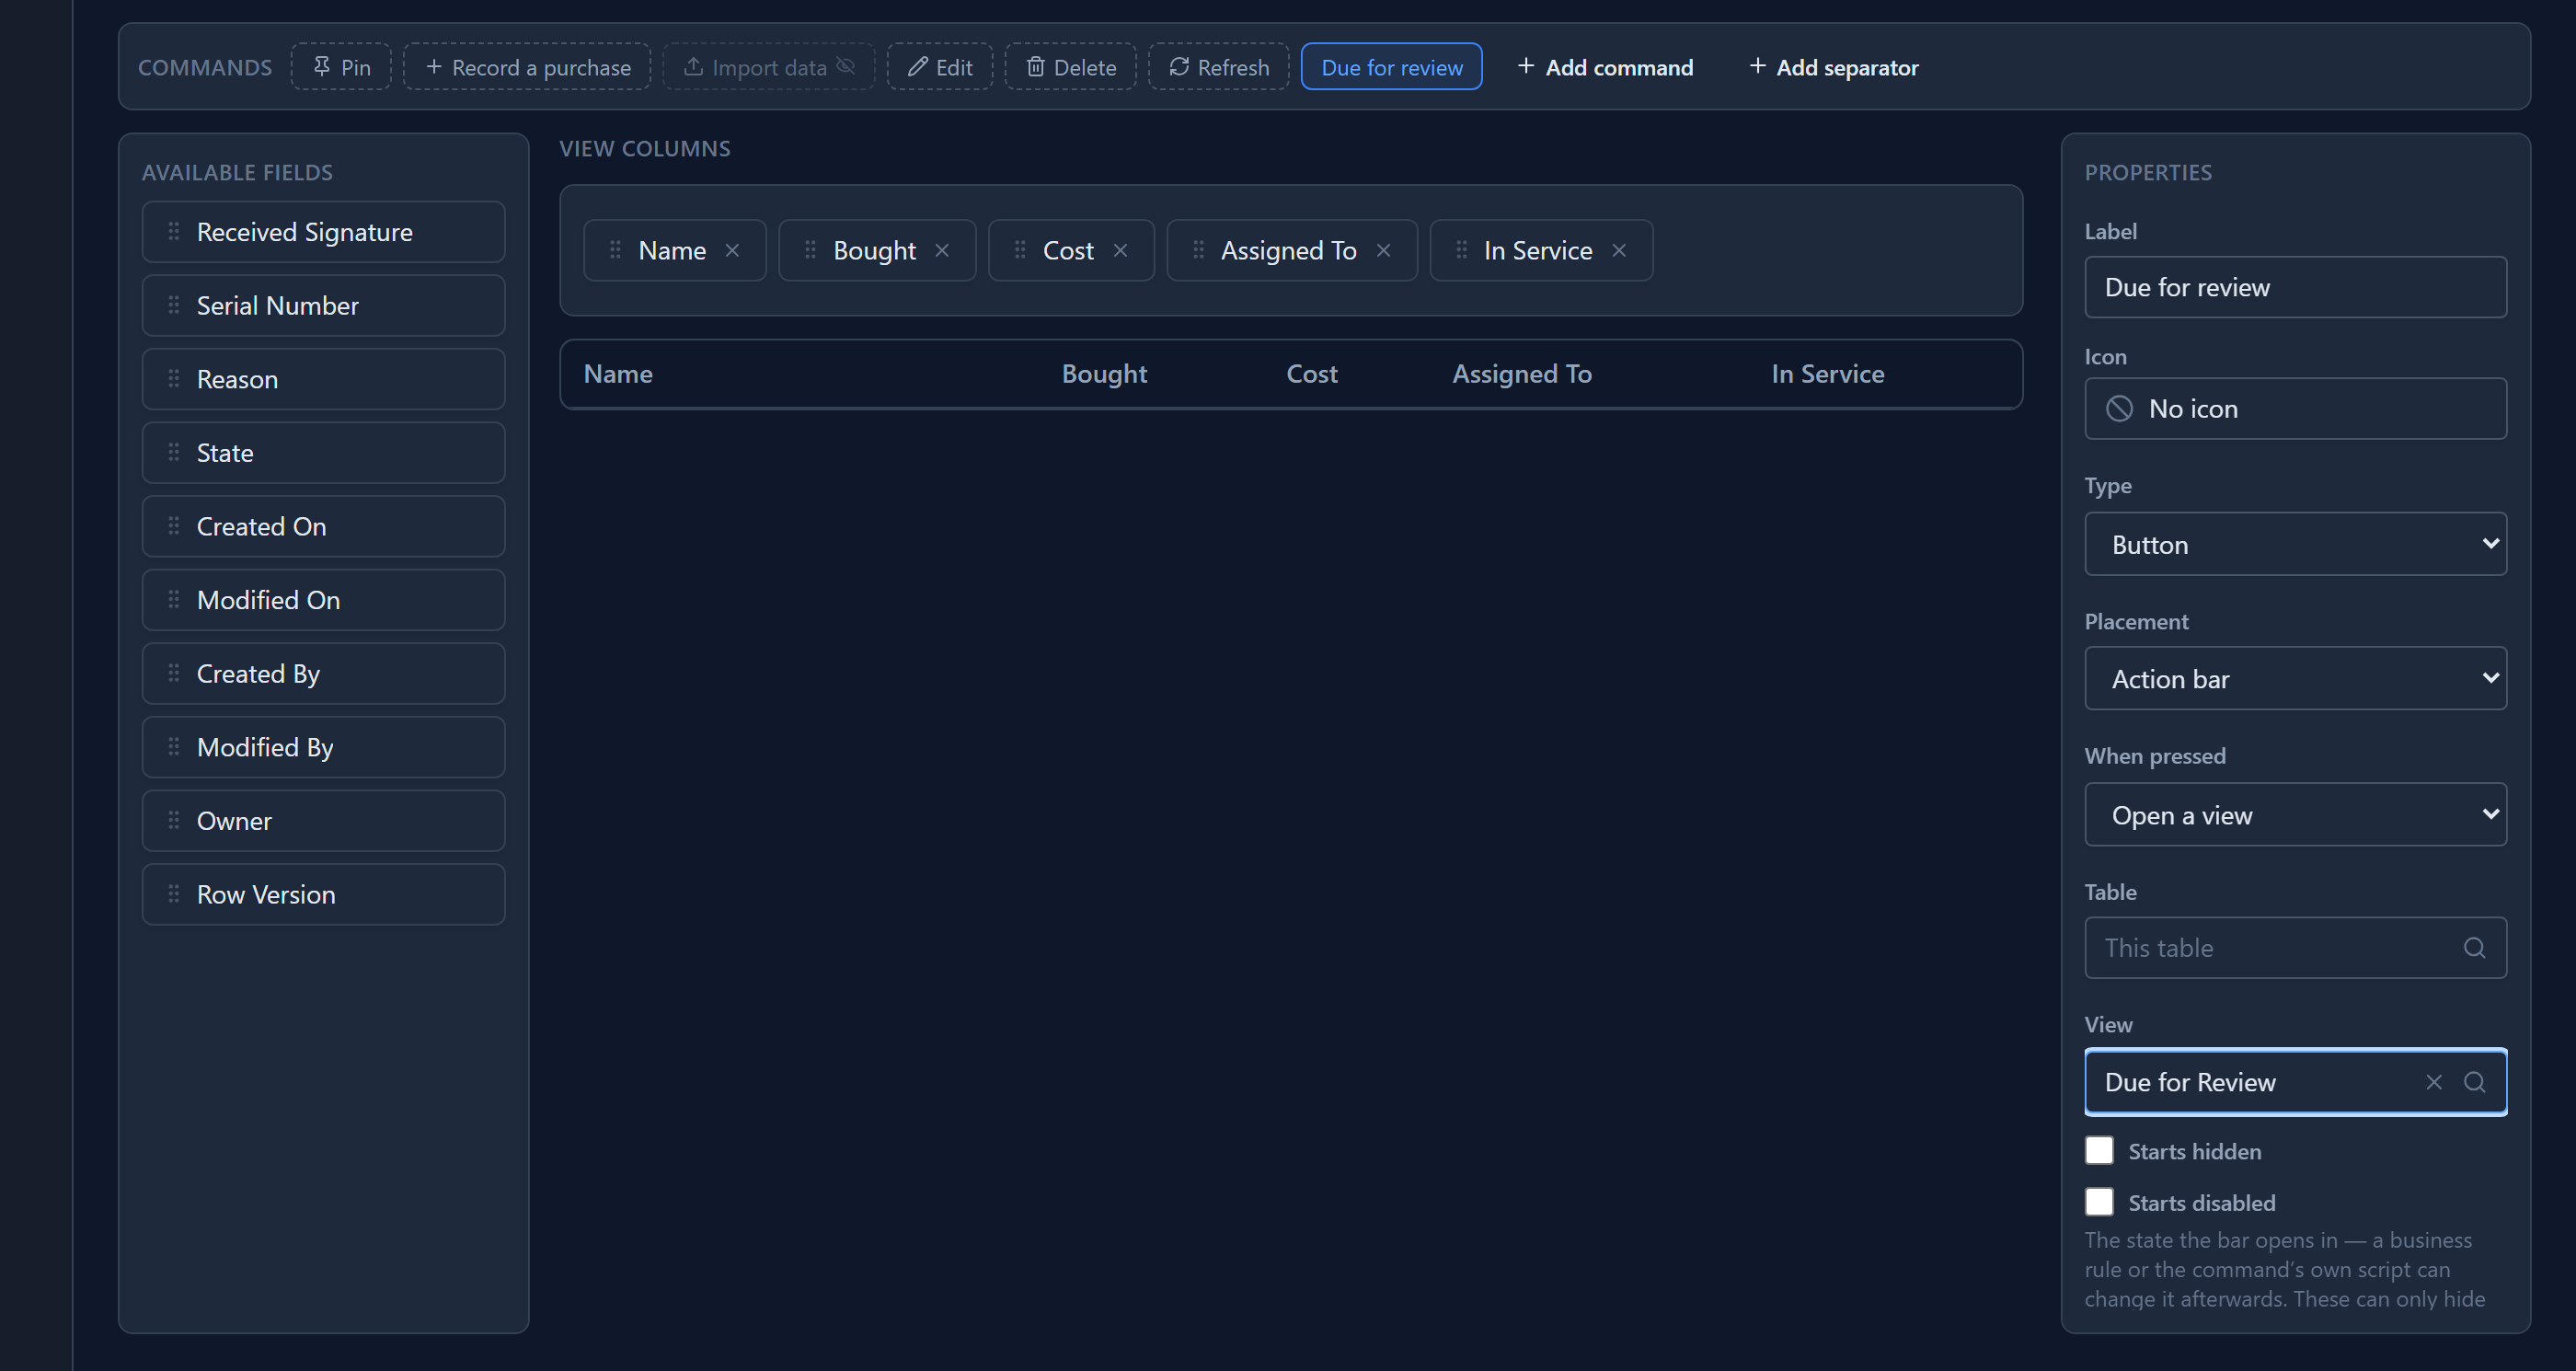Select the Import data command

pos(768,67)
